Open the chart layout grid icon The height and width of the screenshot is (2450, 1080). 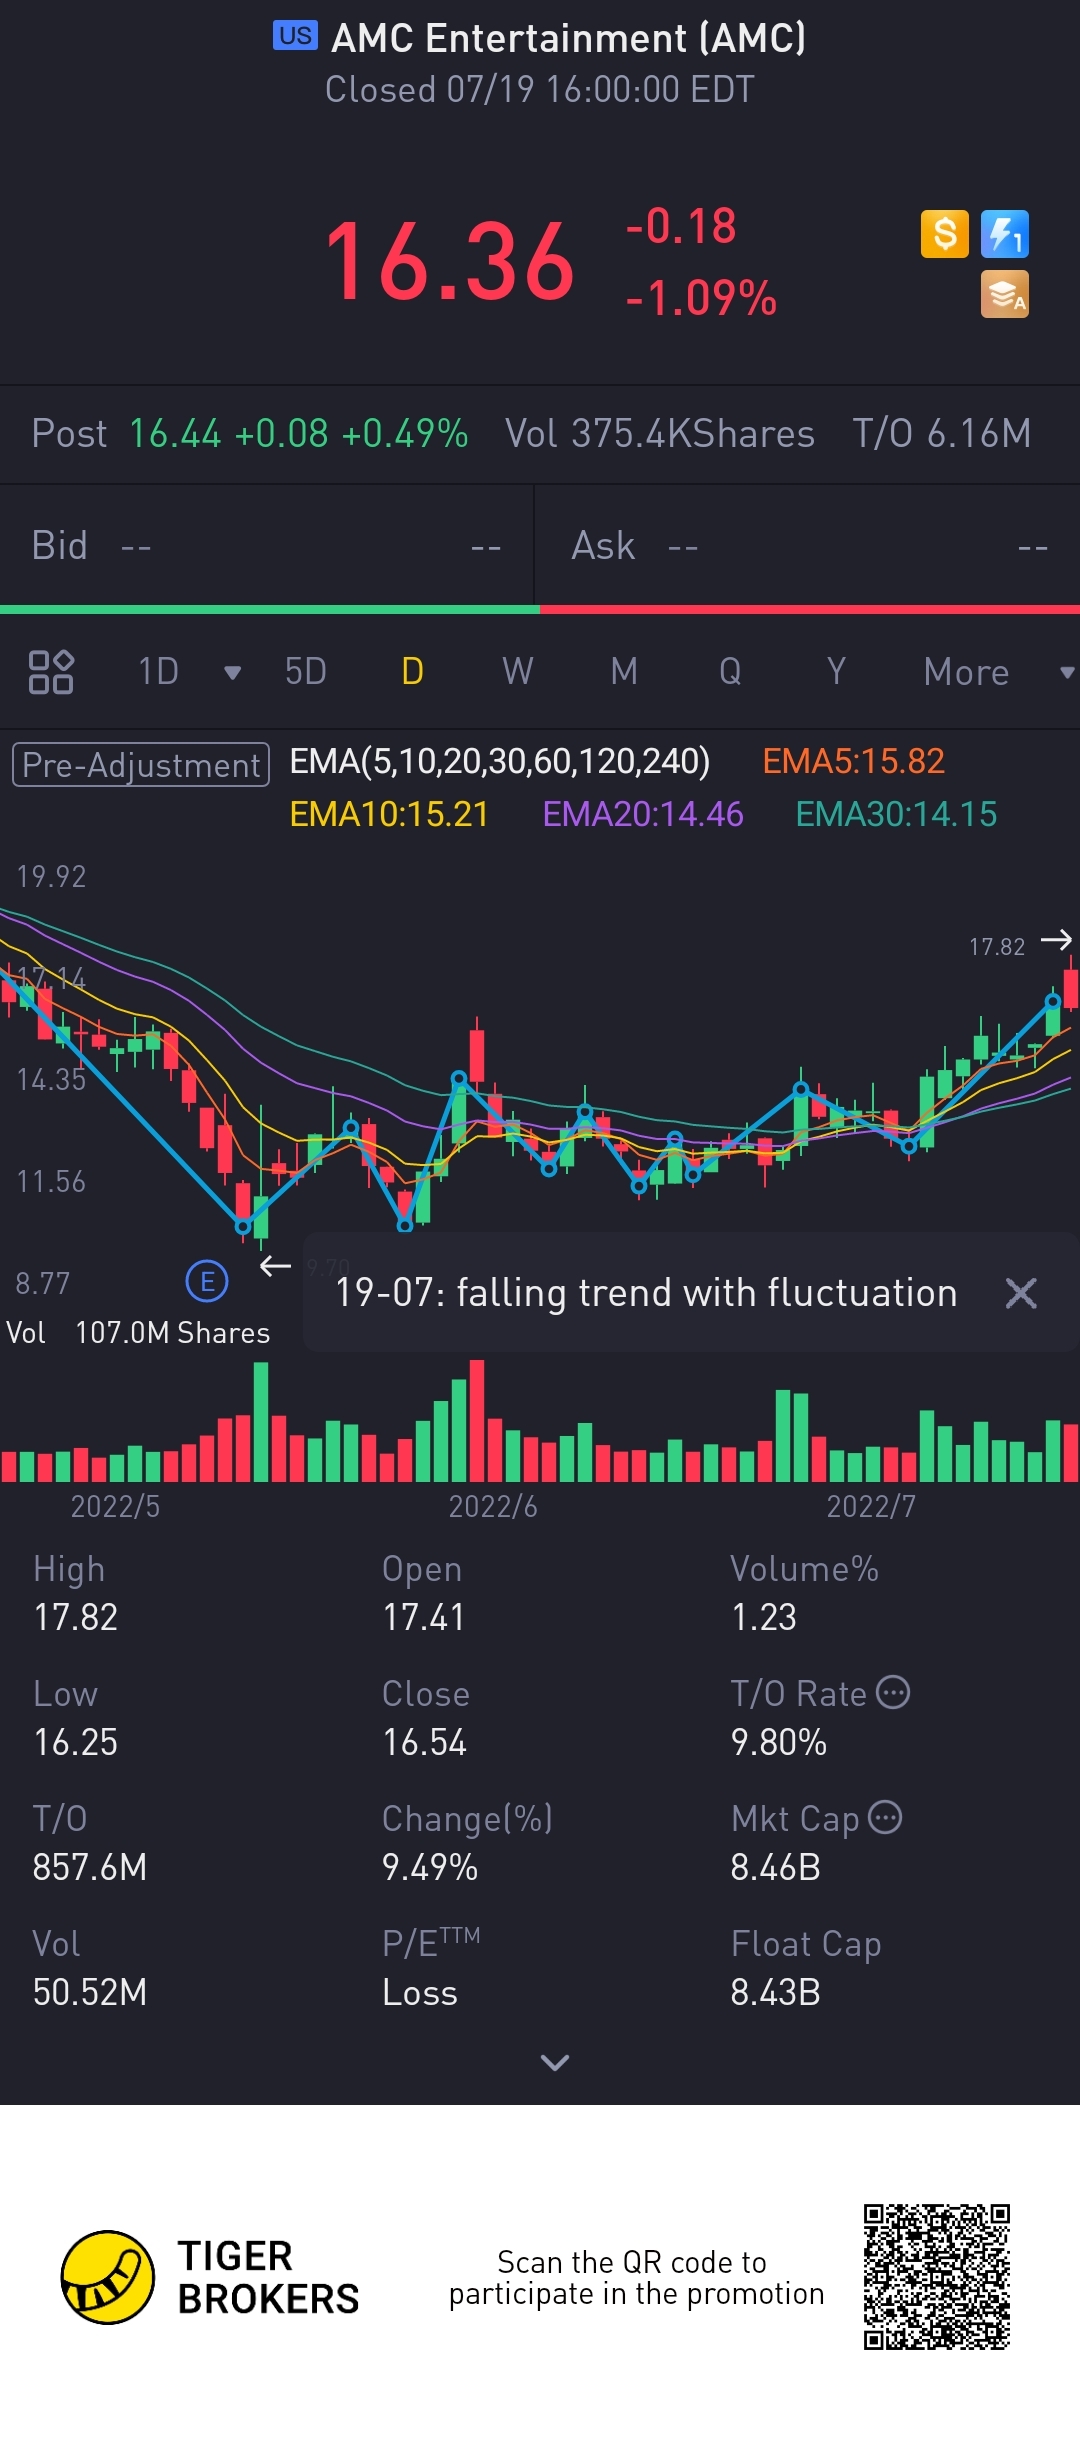click(51, 672)
